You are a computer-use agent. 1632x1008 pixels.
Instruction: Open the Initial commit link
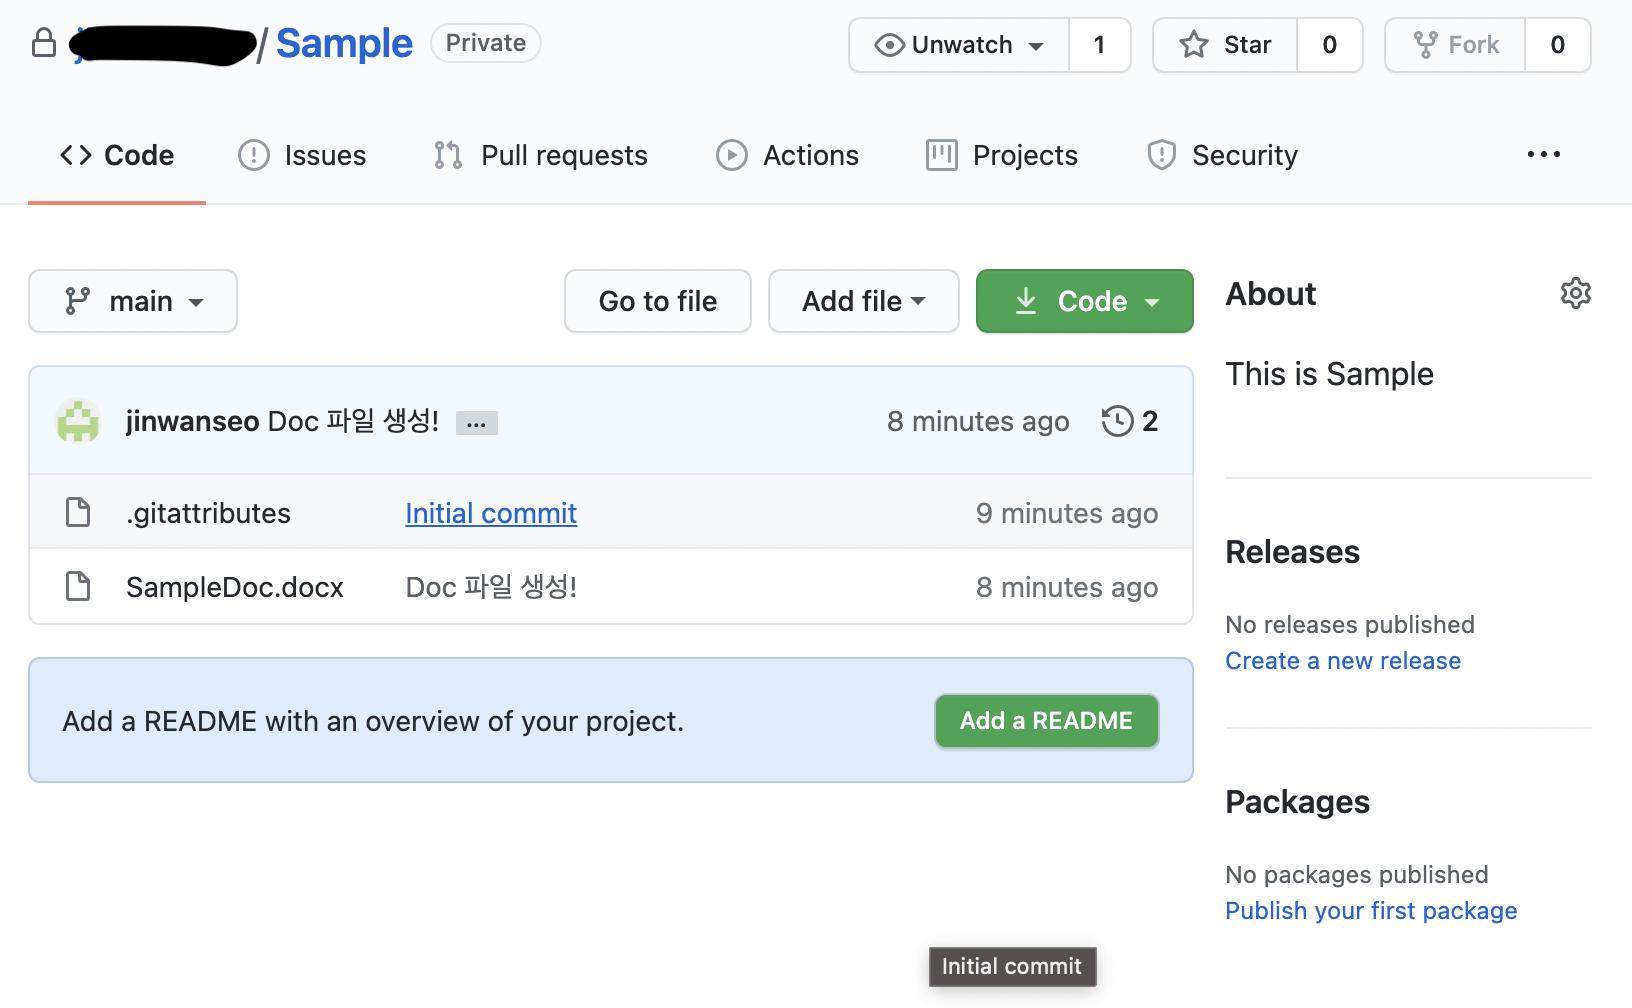coord(491,513)
